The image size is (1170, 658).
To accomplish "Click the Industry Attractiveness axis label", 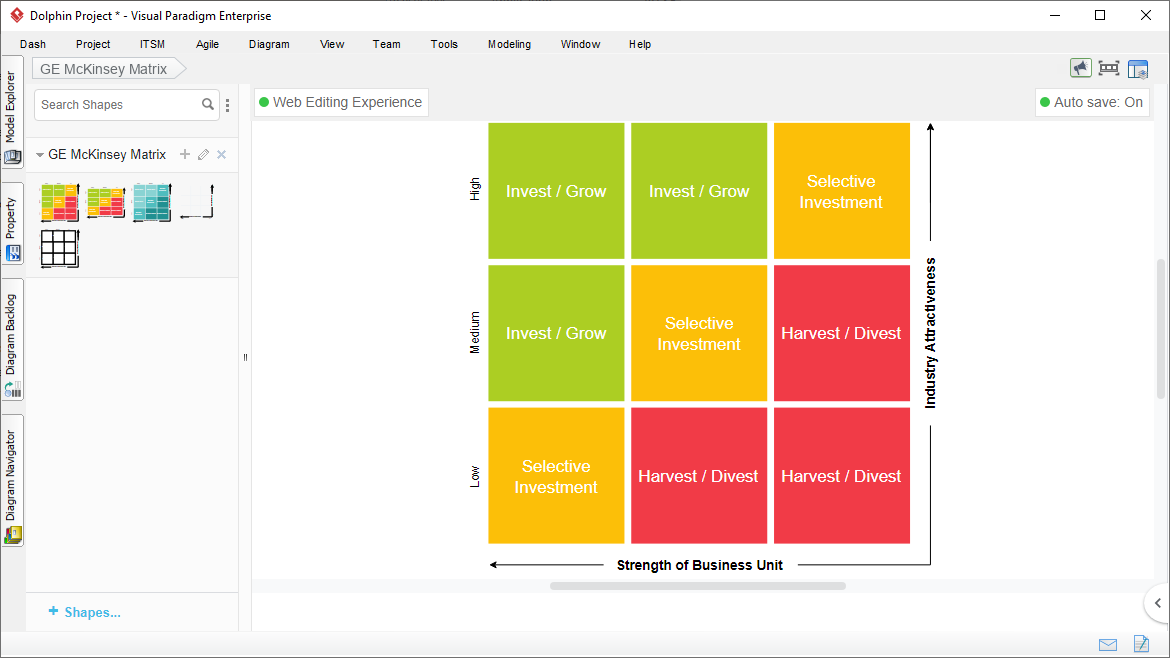I will click(930, 333).
